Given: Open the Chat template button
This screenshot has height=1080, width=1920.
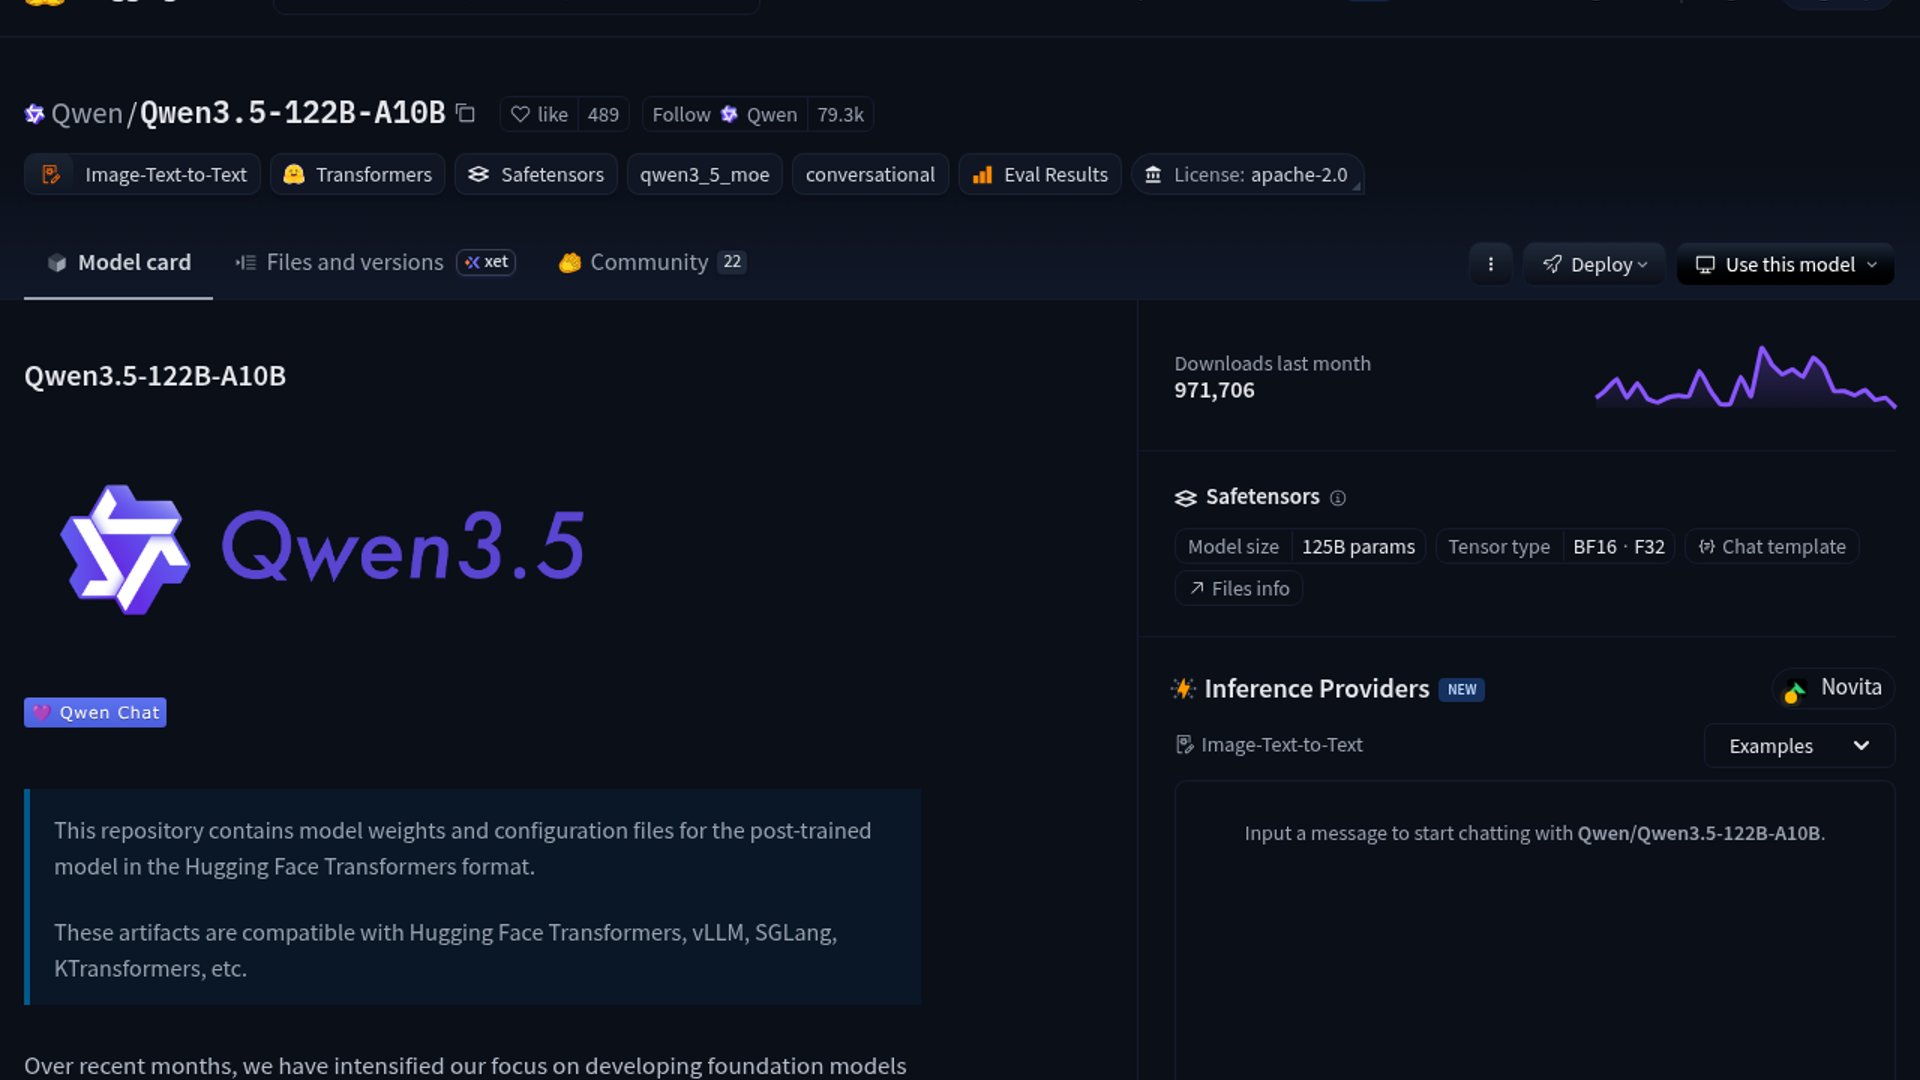Looking at the screenshot, I should tap(1772, 547).
